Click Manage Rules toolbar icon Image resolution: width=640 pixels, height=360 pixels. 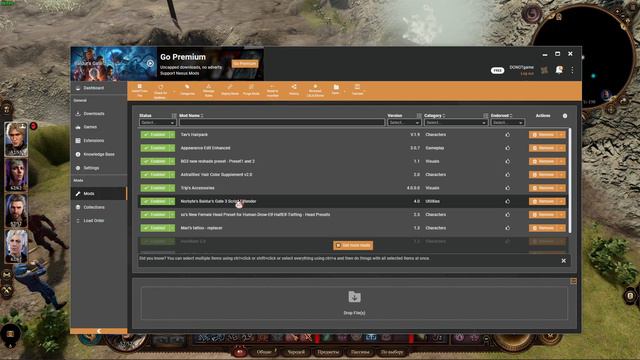pyautogui.click(x=209, y=90)
